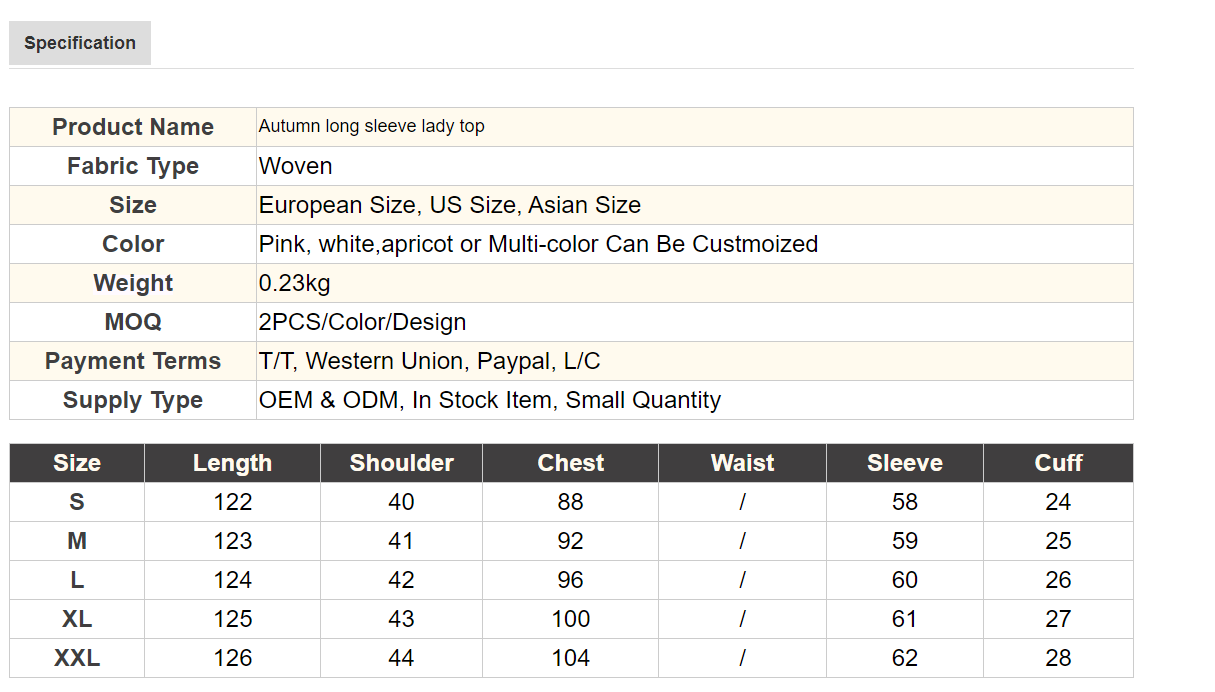Click shoulder value 40

tap(402, 502)
